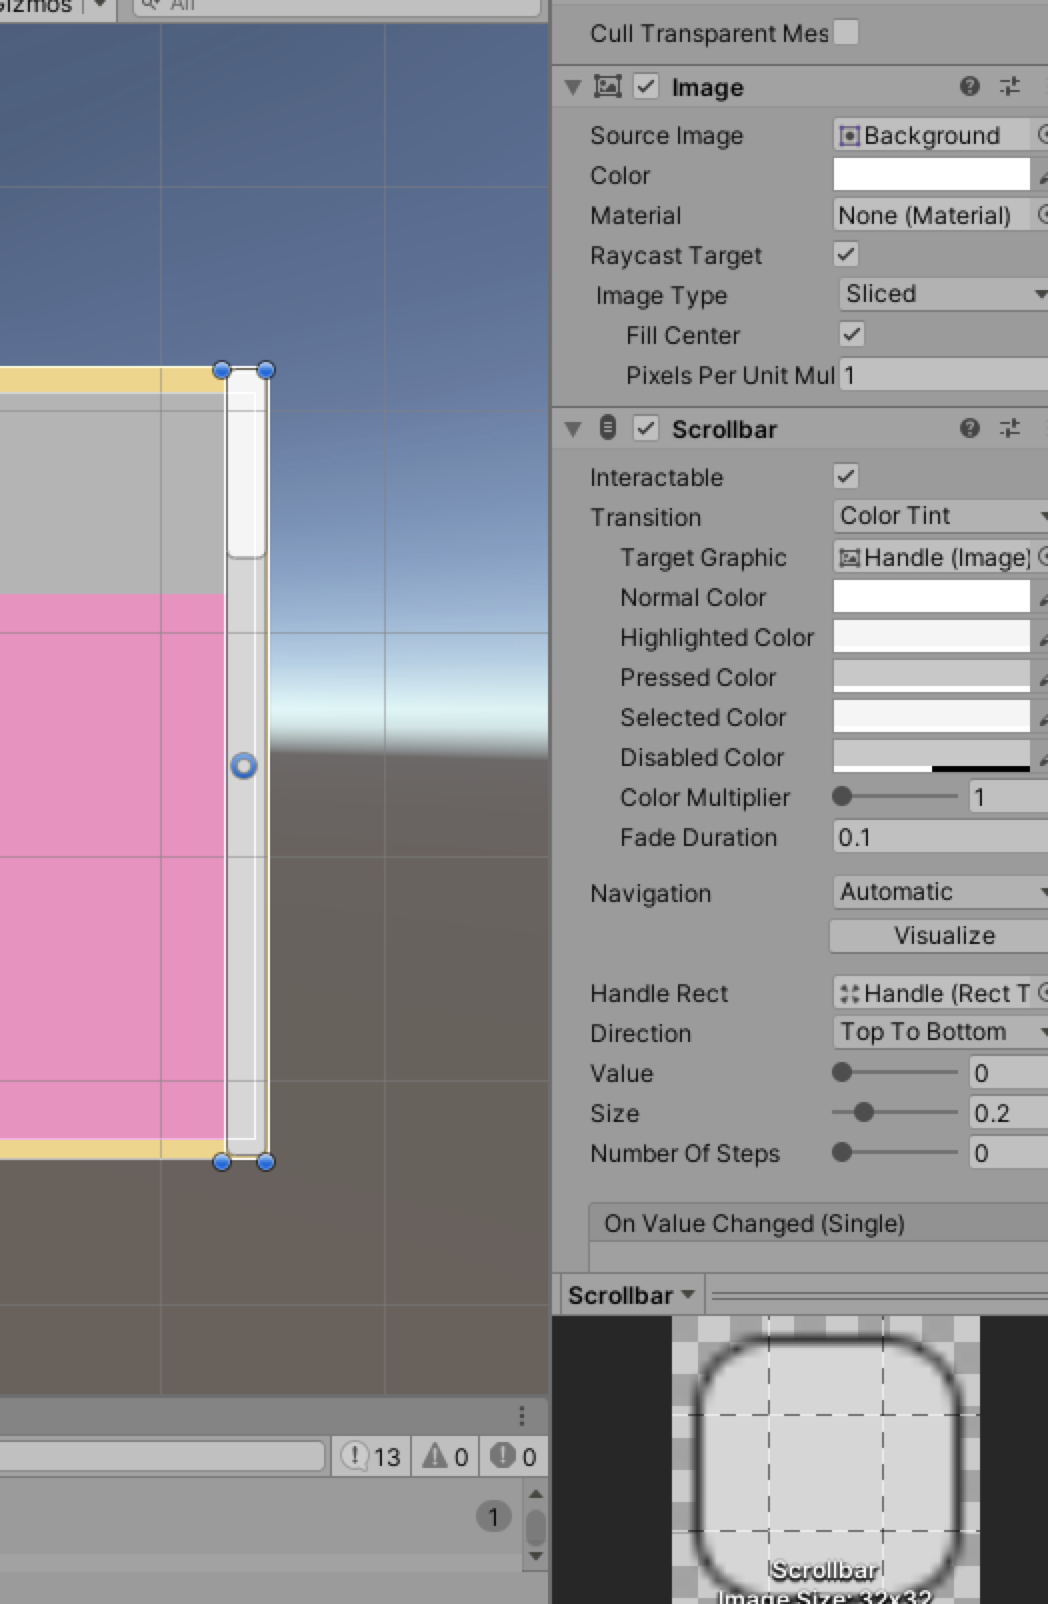Toggle the Interactable checkbox

[x=846, y=476]
